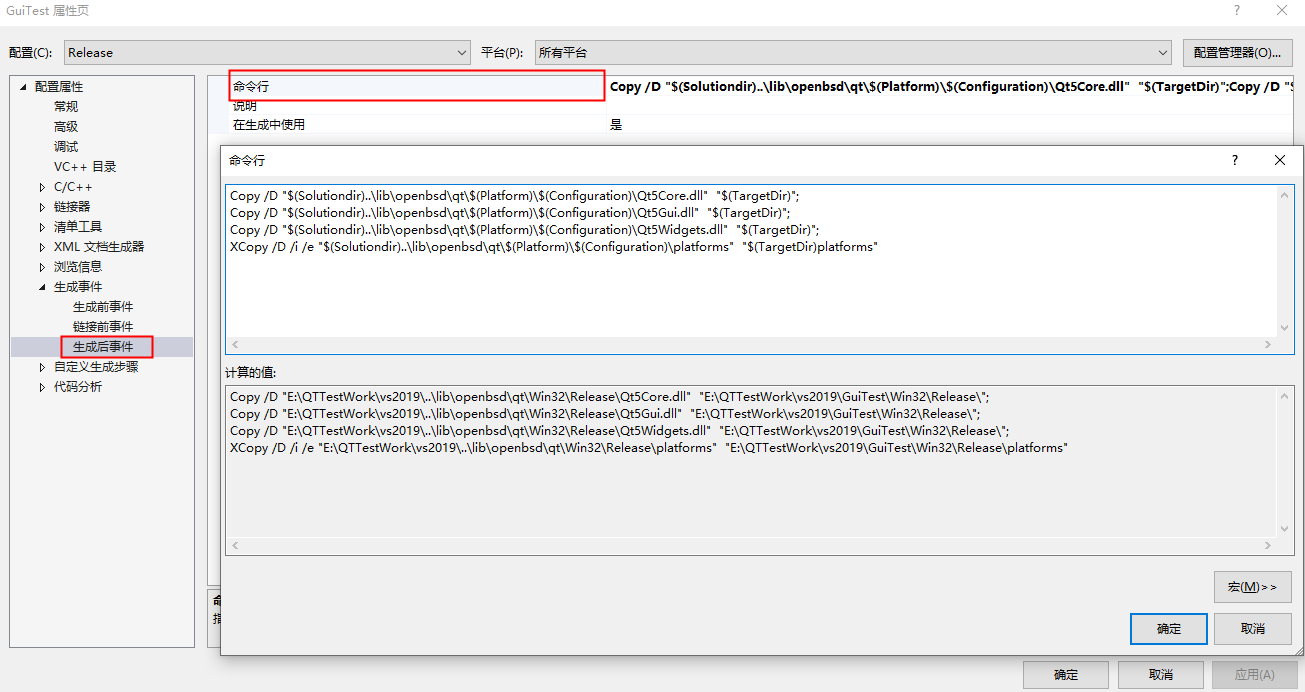
Task: Click left arrow of 计算的值 horizontal scrollbar
Action: pyautogui.click(x=235, y=547)
